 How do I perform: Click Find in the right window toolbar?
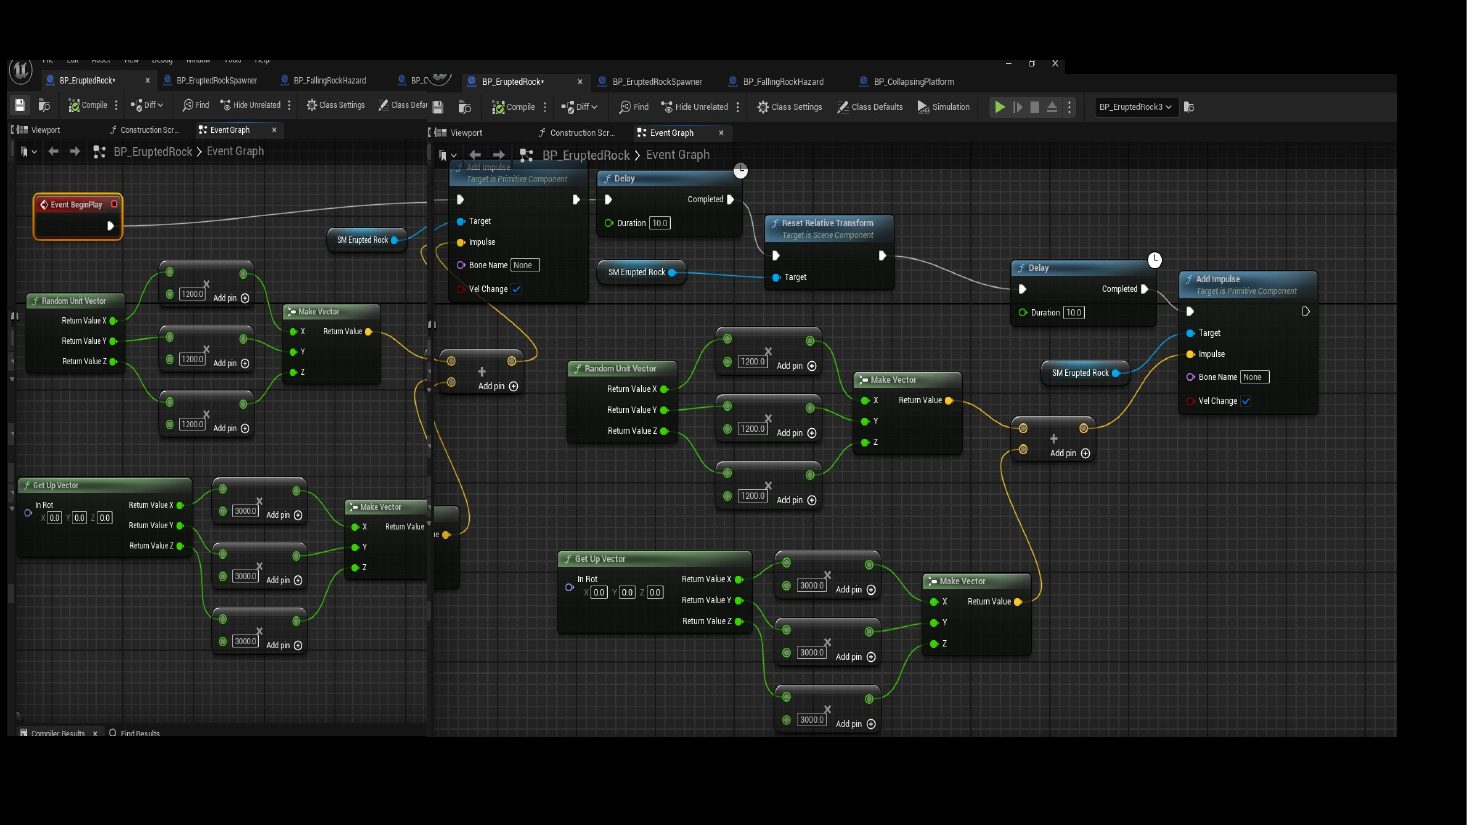(x=634, y=107)
